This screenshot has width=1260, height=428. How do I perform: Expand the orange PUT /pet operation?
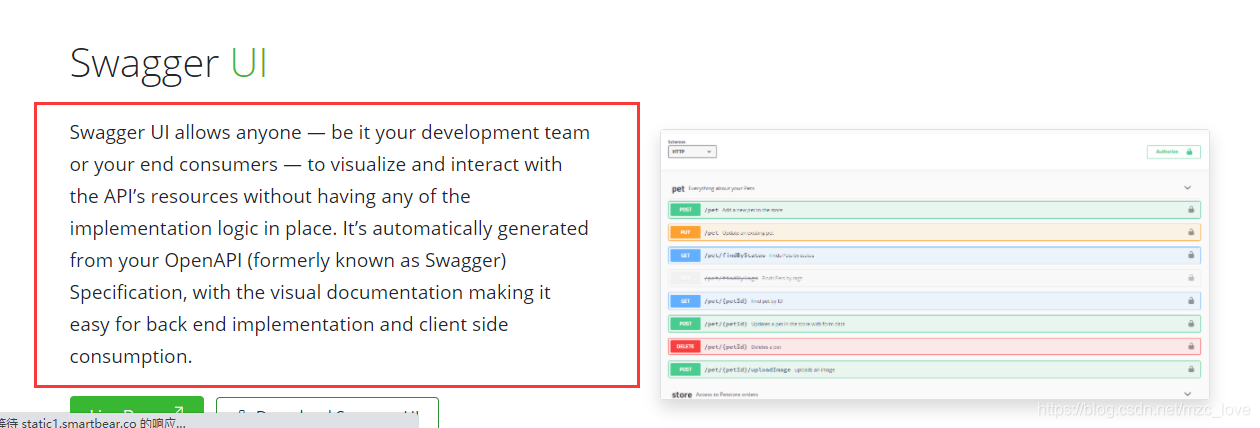(934, 232)
